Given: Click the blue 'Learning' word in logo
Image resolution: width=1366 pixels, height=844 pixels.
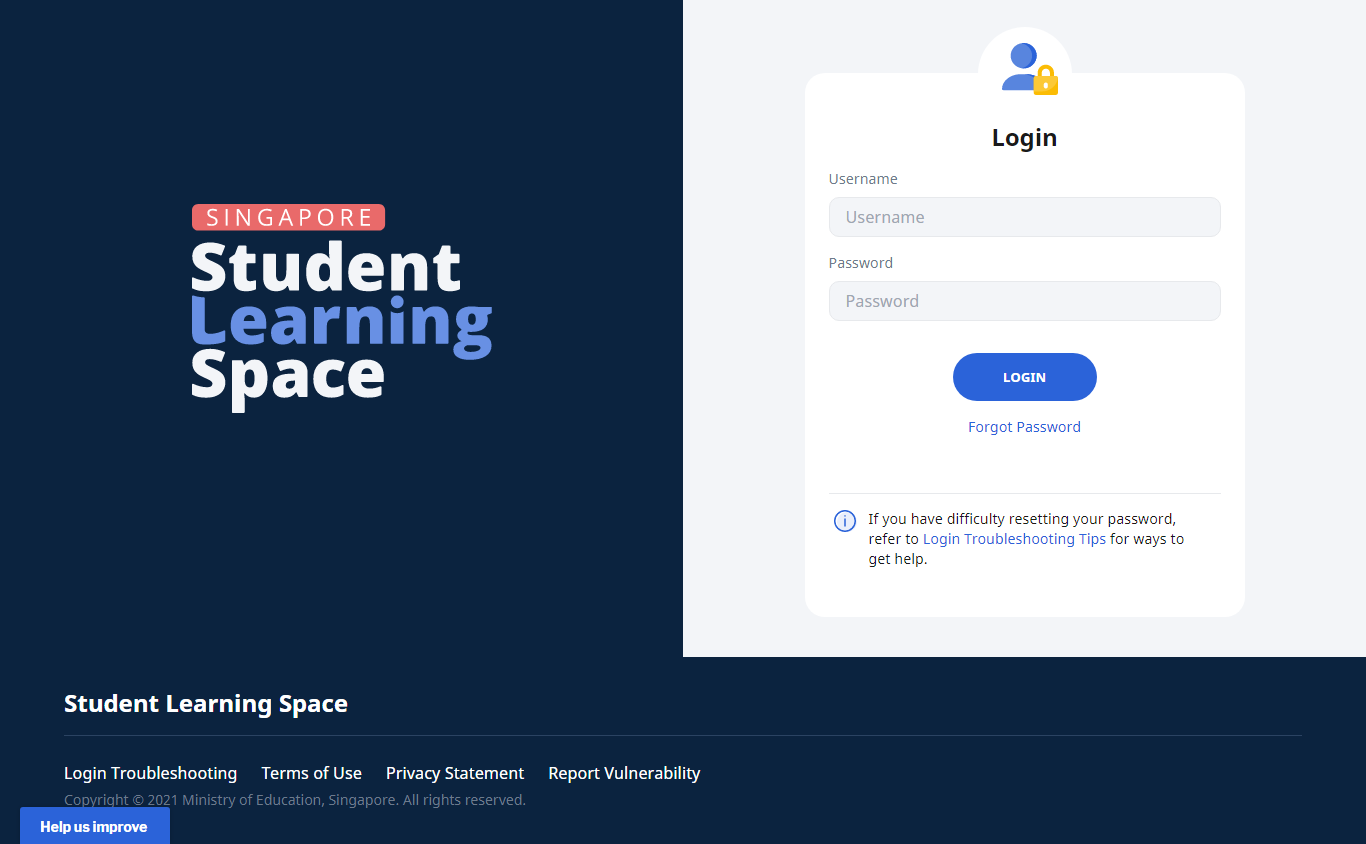Looking at the screenshot, I should tap(340, 322).
